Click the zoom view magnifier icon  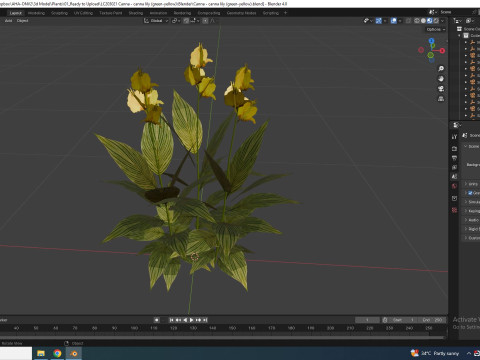tap(441, 69)
